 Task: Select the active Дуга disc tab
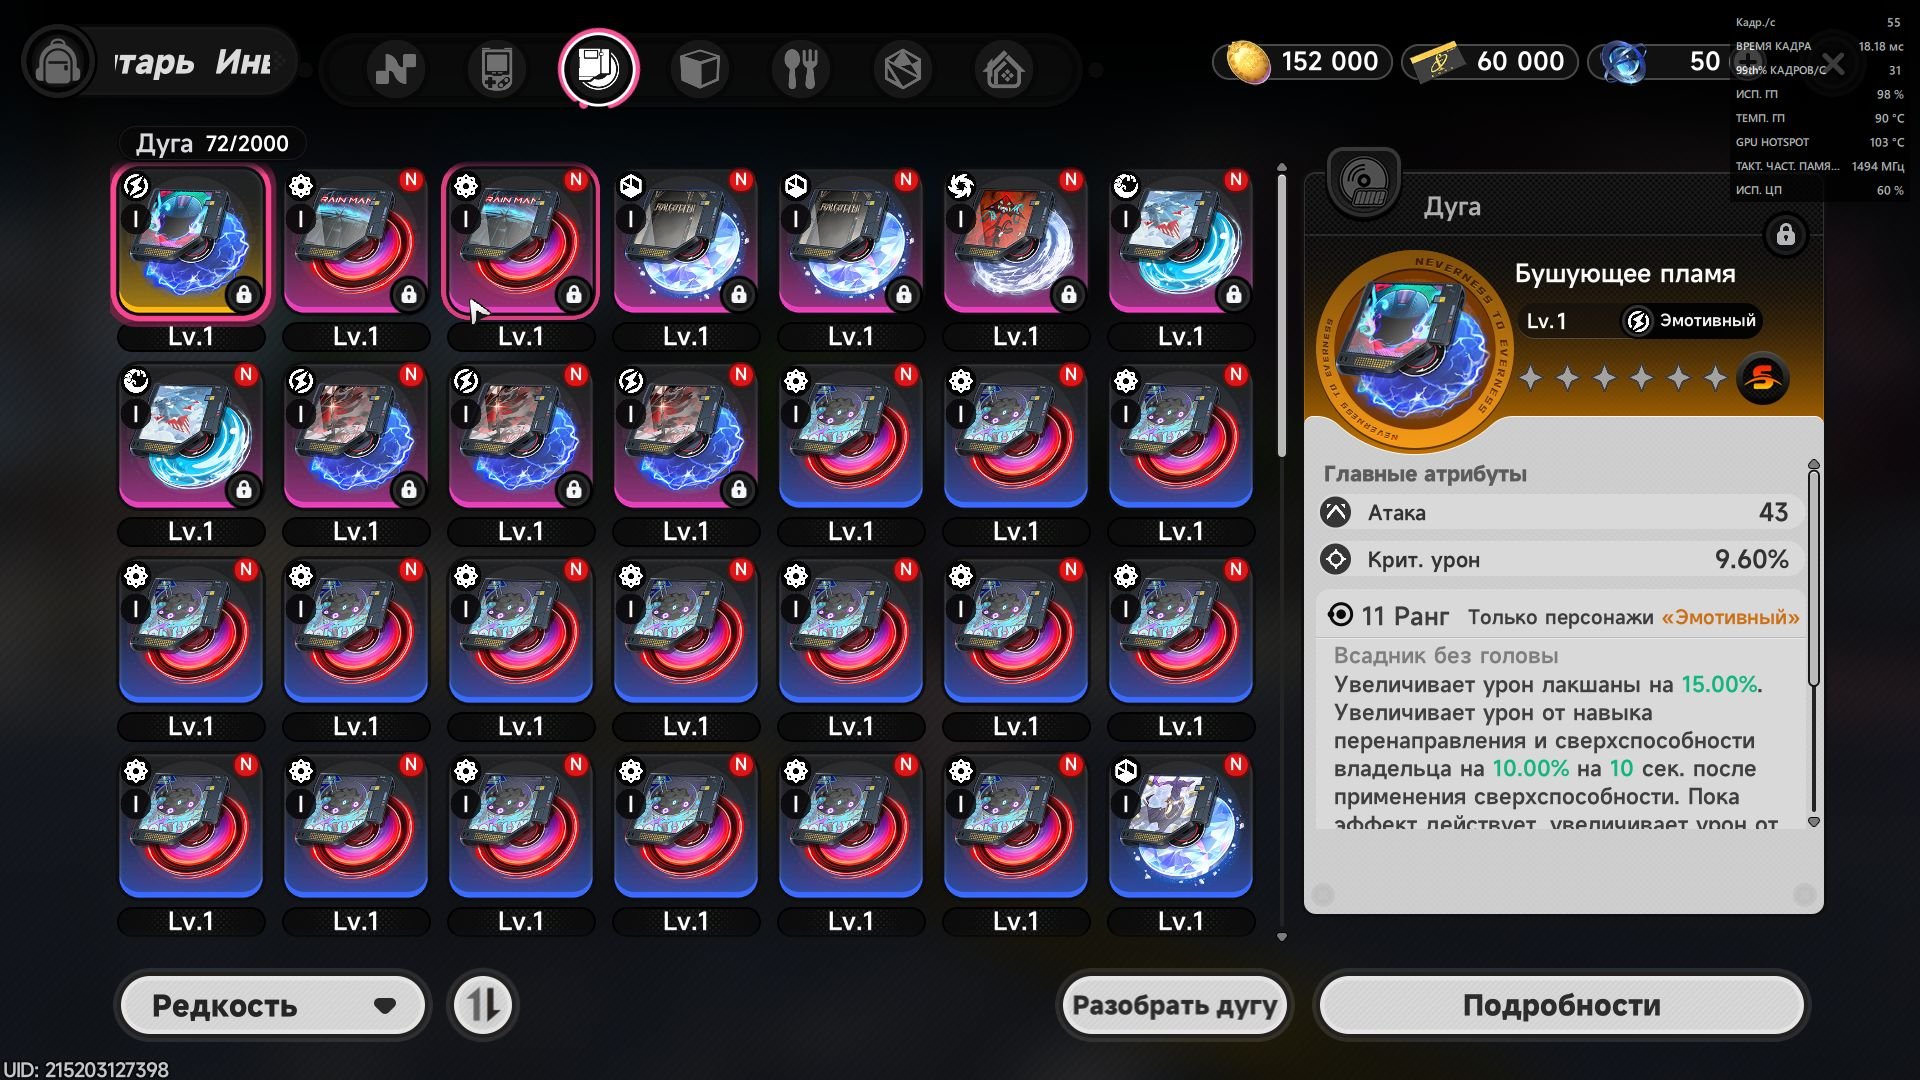(598, 69)
